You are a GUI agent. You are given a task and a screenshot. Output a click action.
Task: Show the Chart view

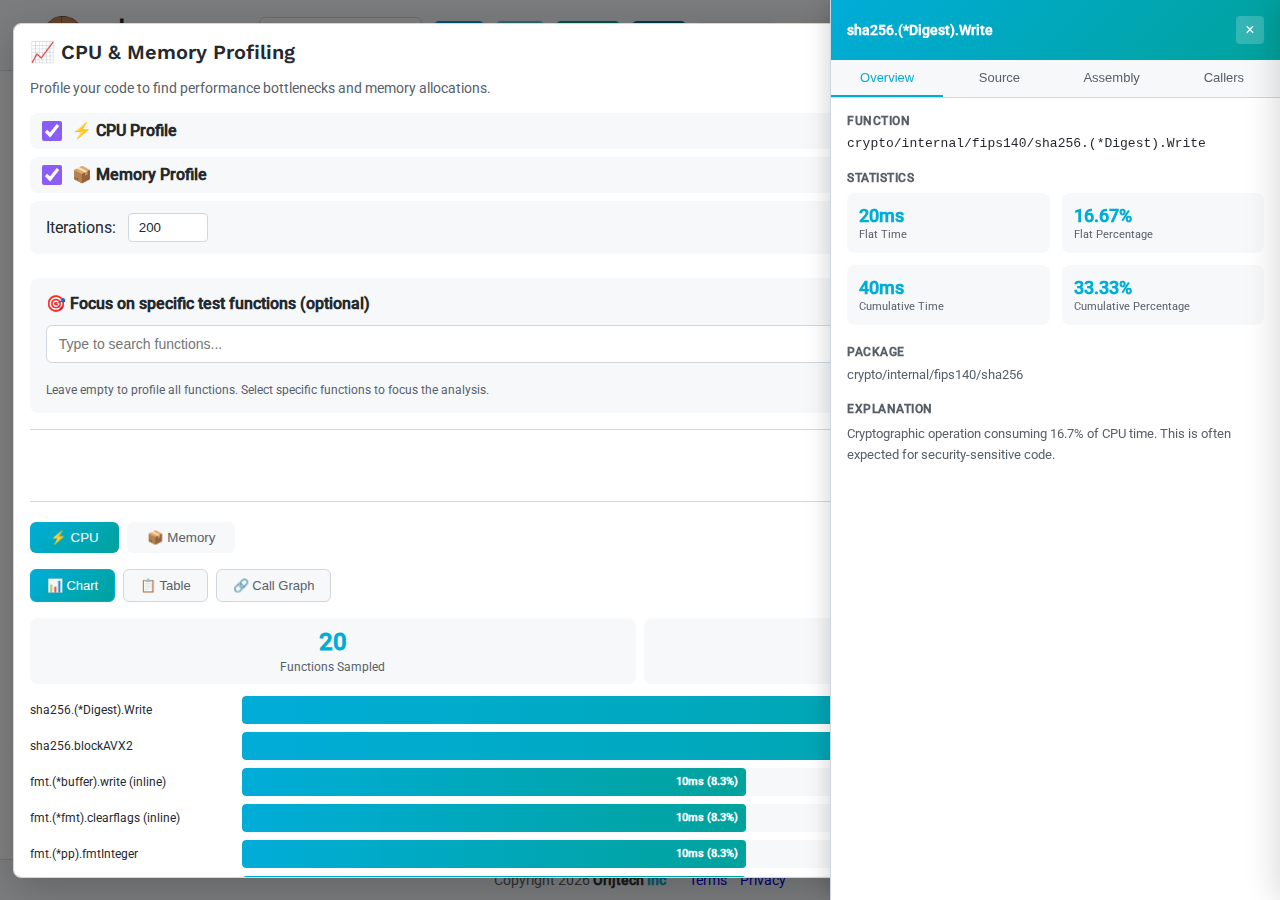(72, 585)
